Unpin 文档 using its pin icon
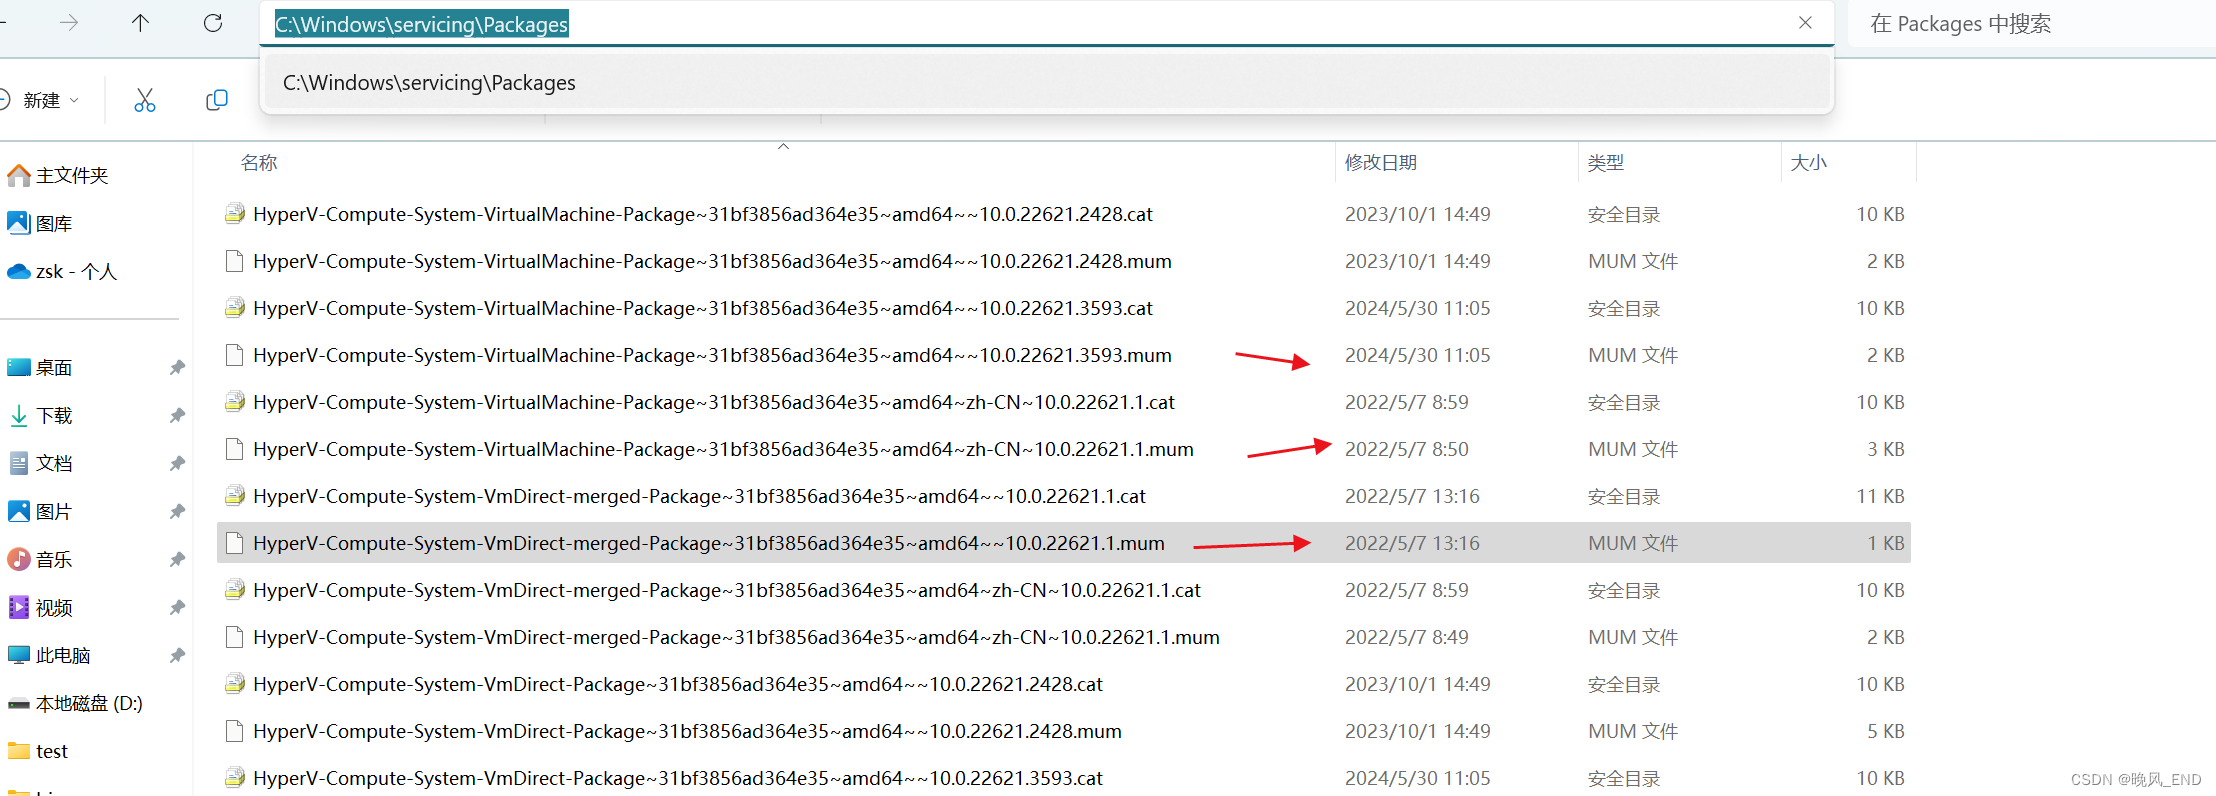 tap(177, 463)
